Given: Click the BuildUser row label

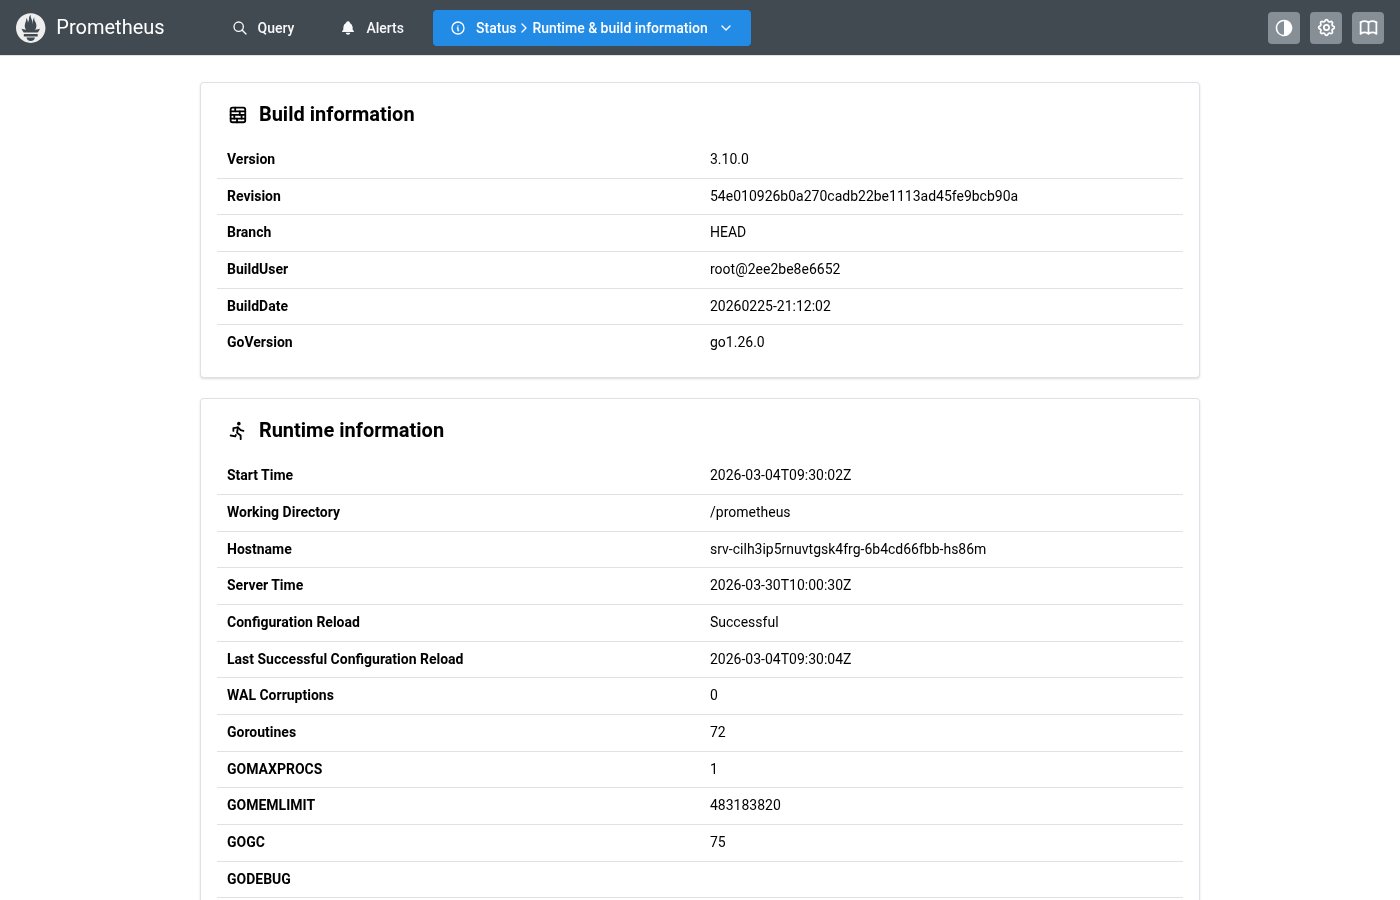Looking at the screenshot, I should pos(257,269).
